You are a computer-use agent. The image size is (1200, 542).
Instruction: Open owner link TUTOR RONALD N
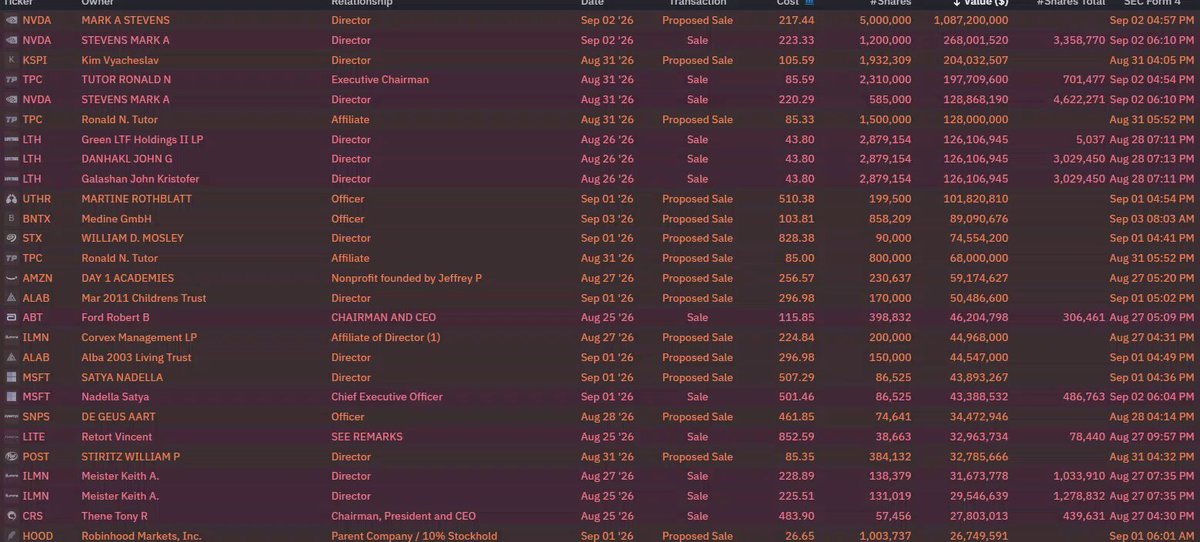(127, 80)
